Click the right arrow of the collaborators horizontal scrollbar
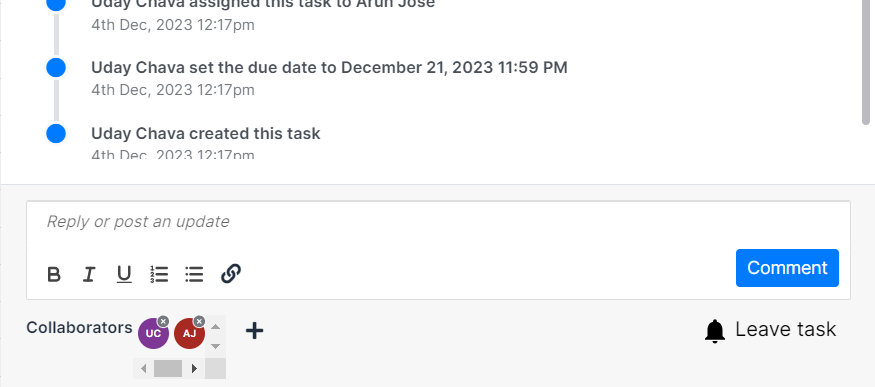Image resolution: width=875 pixels, height=387 pixels. pos(194,369)
